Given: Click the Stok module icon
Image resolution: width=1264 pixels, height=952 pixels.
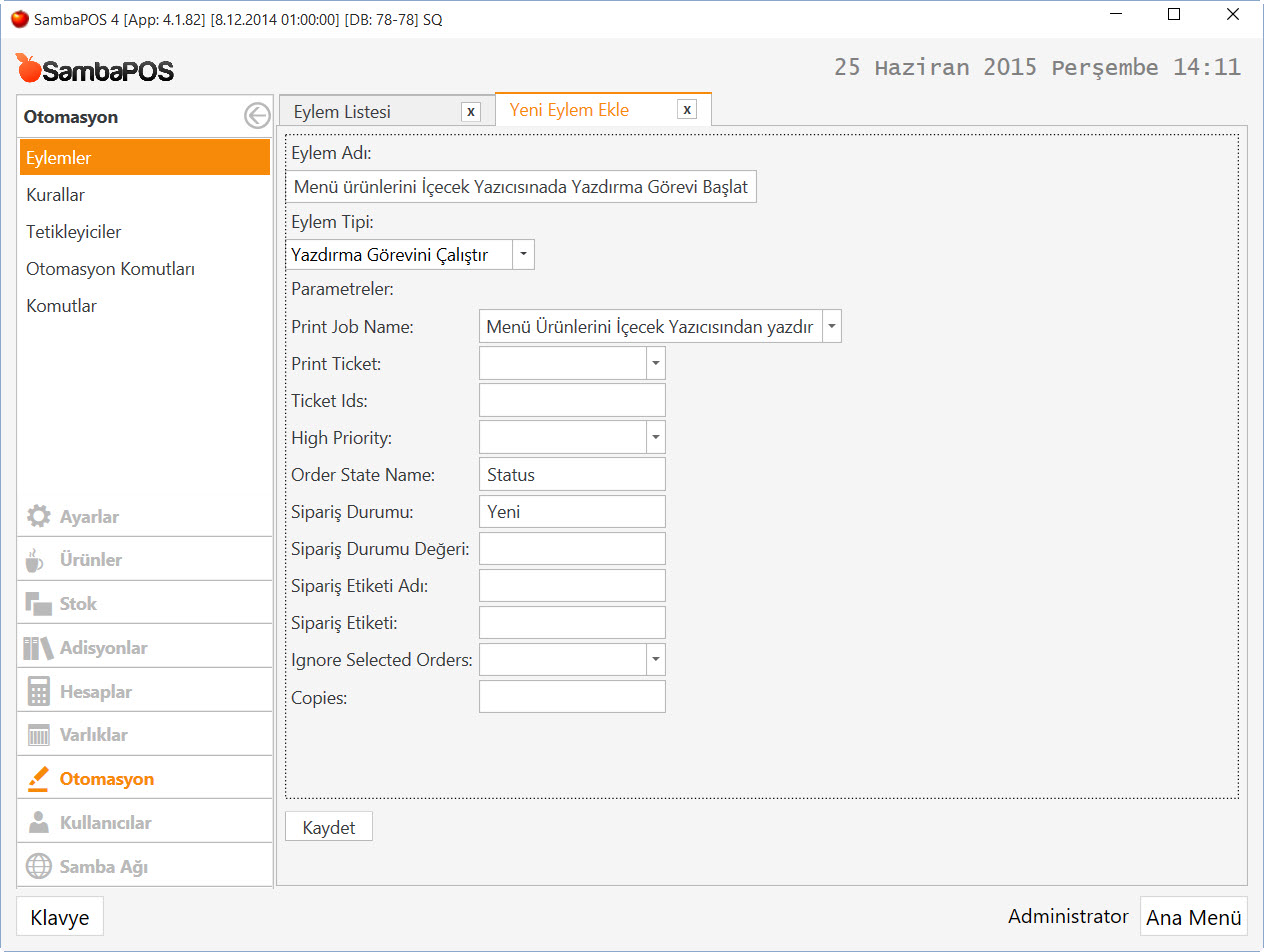Looking at the screenshot, I should (38, 604).
